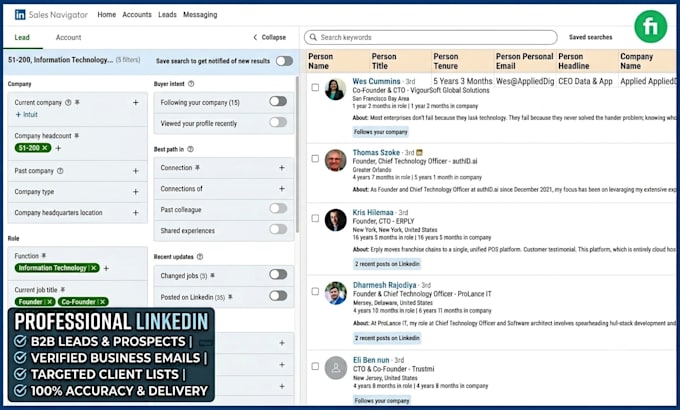The width and height of the screenshot is (680, 410).
Task: Open Saved searches
Action: (x=590, y=37)
